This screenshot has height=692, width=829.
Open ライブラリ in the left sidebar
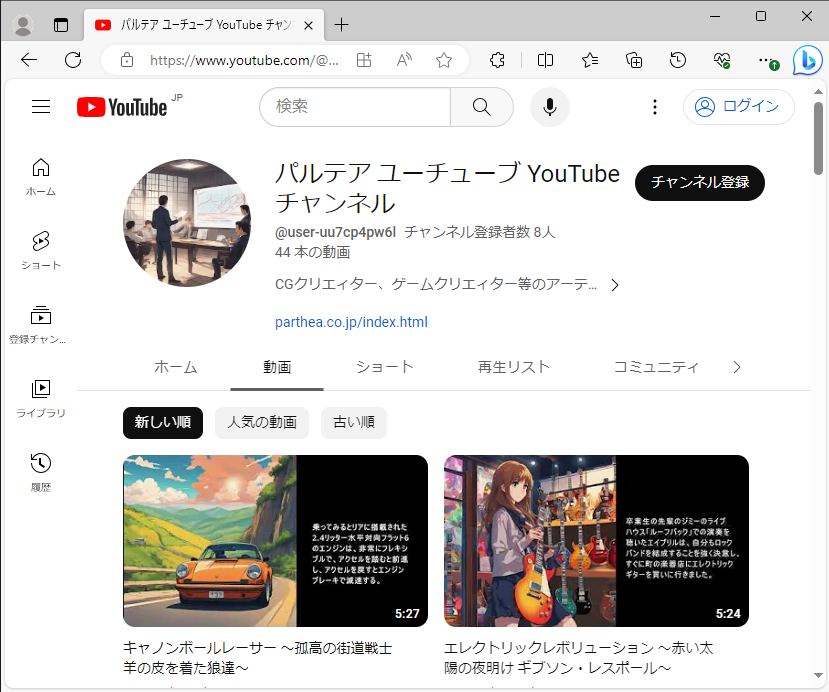click(x=41, y=399)
